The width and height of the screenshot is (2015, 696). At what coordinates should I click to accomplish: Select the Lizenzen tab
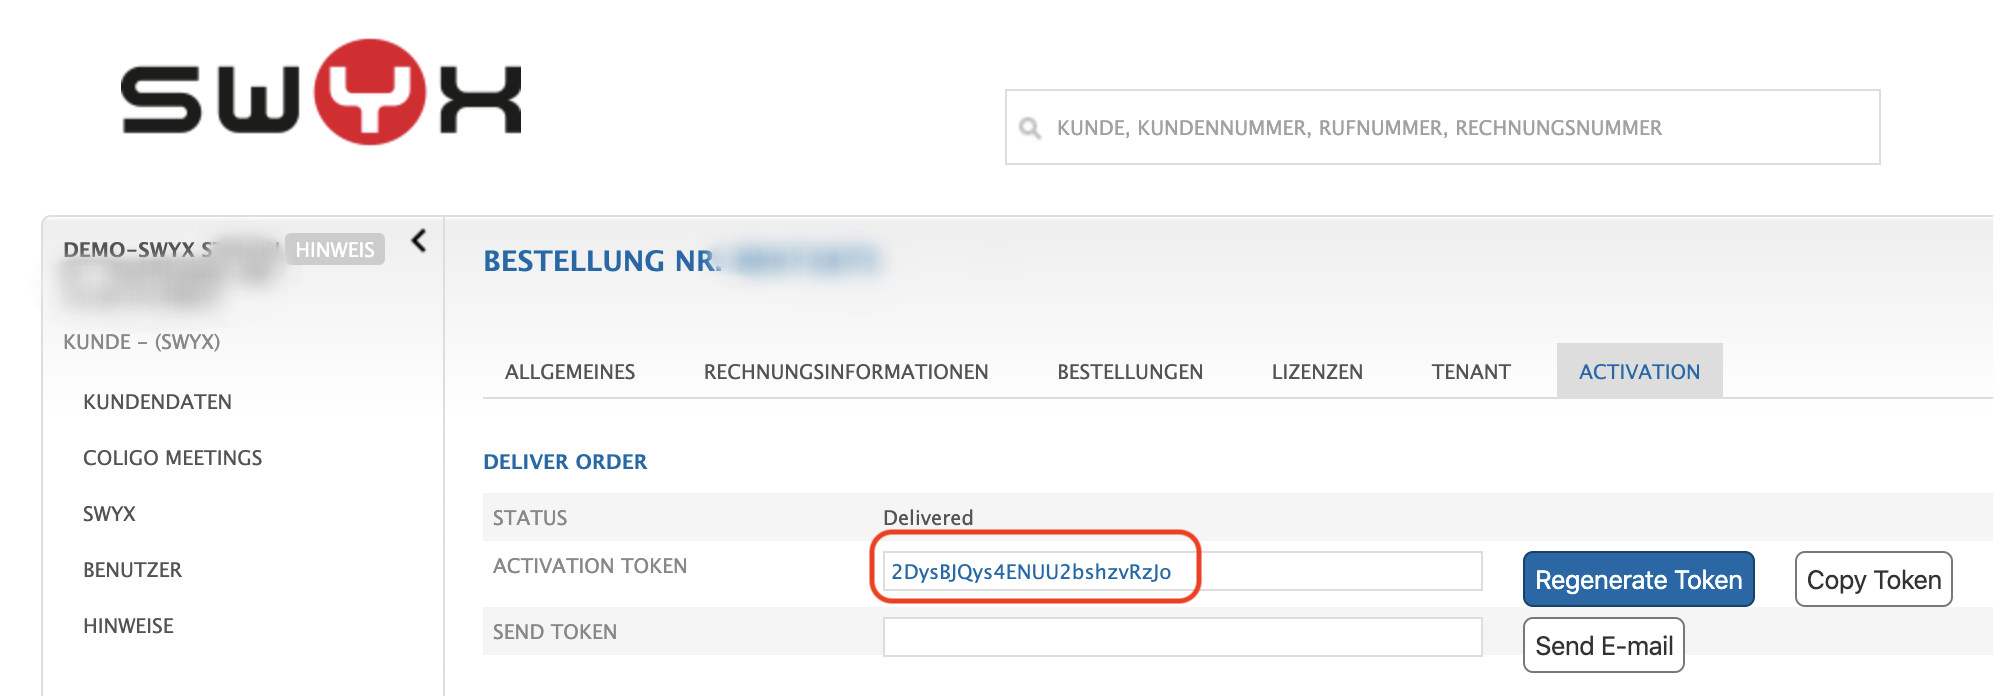[x=1317, y=372]
